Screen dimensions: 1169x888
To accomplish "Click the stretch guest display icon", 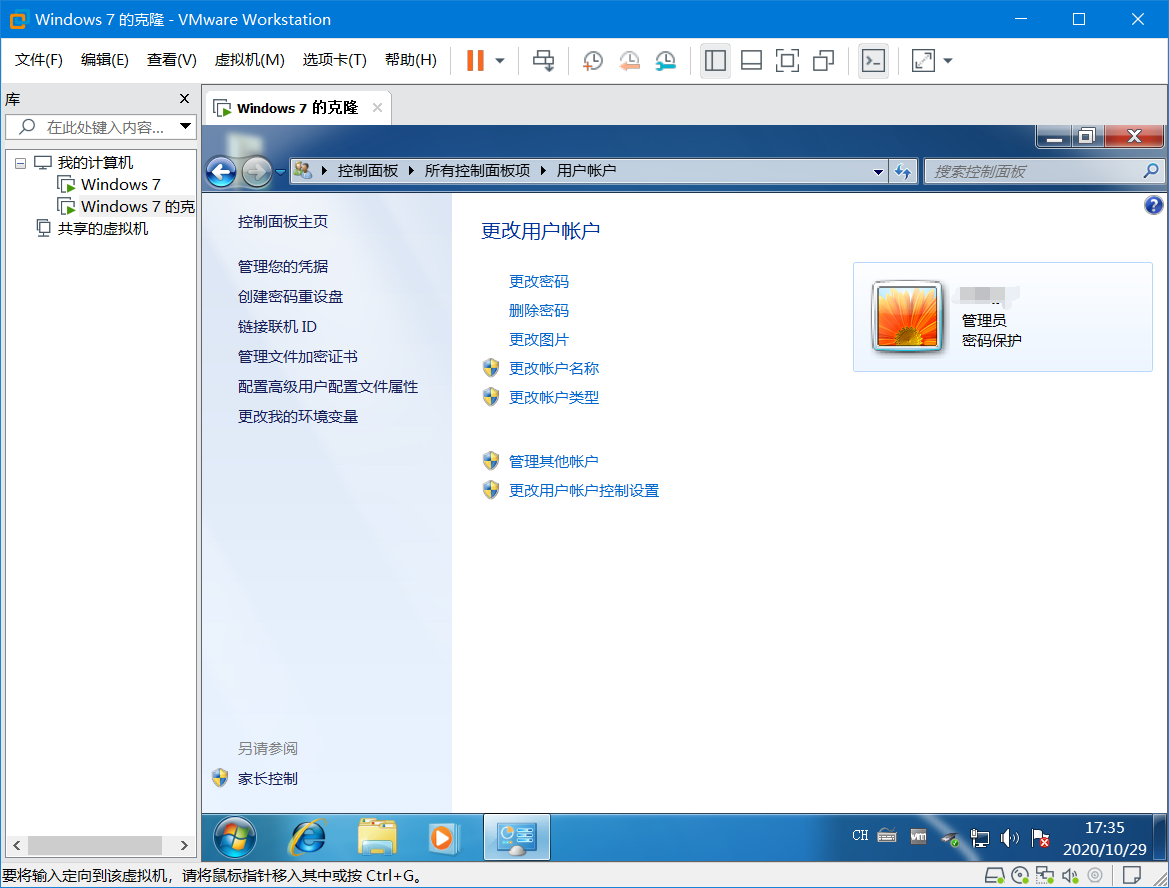I will (x=923, y=60).
